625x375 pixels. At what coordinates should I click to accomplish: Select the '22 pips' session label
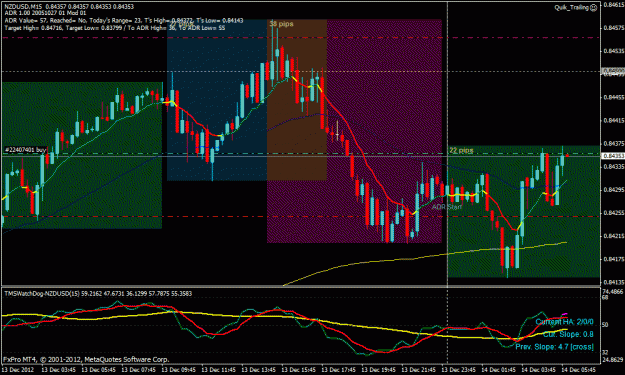[461, 150]
